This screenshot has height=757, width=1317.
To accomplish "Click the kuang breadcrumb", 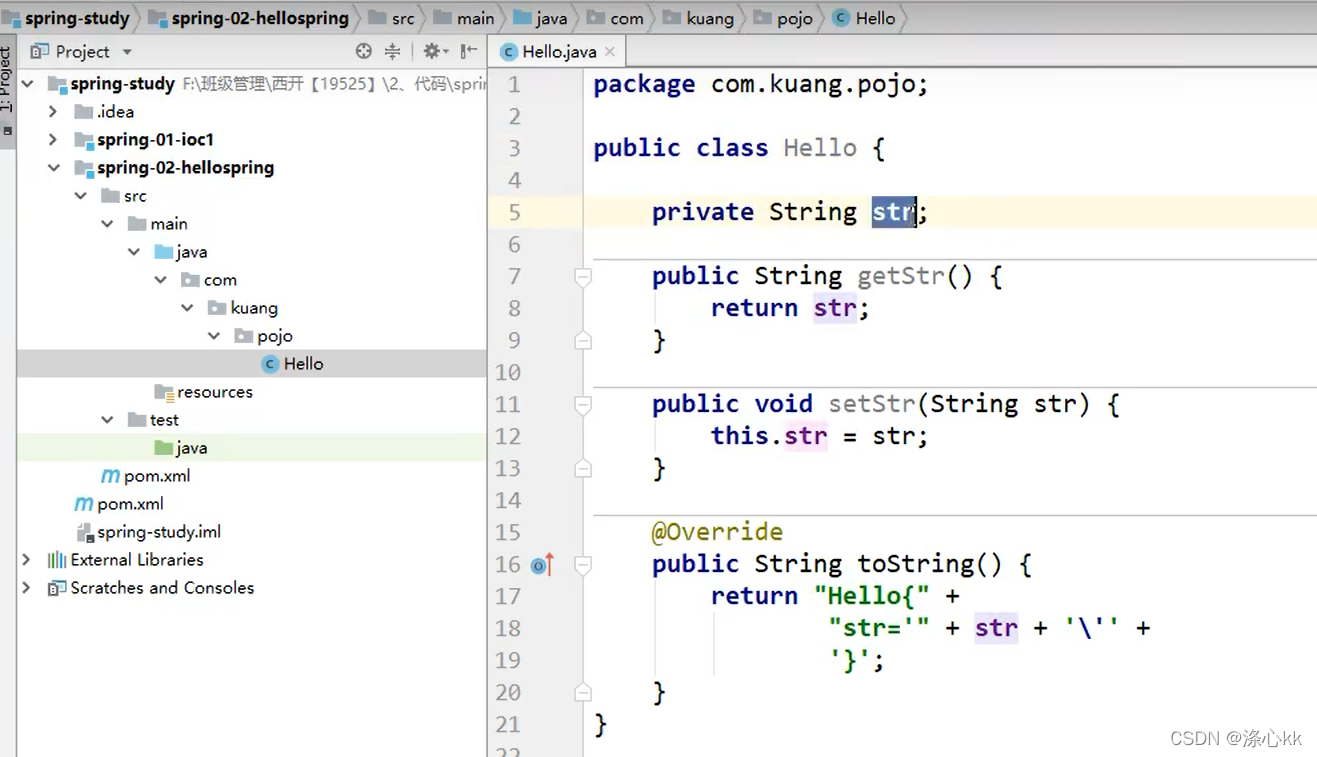I will pyautogui.click(x=698, y=18).
